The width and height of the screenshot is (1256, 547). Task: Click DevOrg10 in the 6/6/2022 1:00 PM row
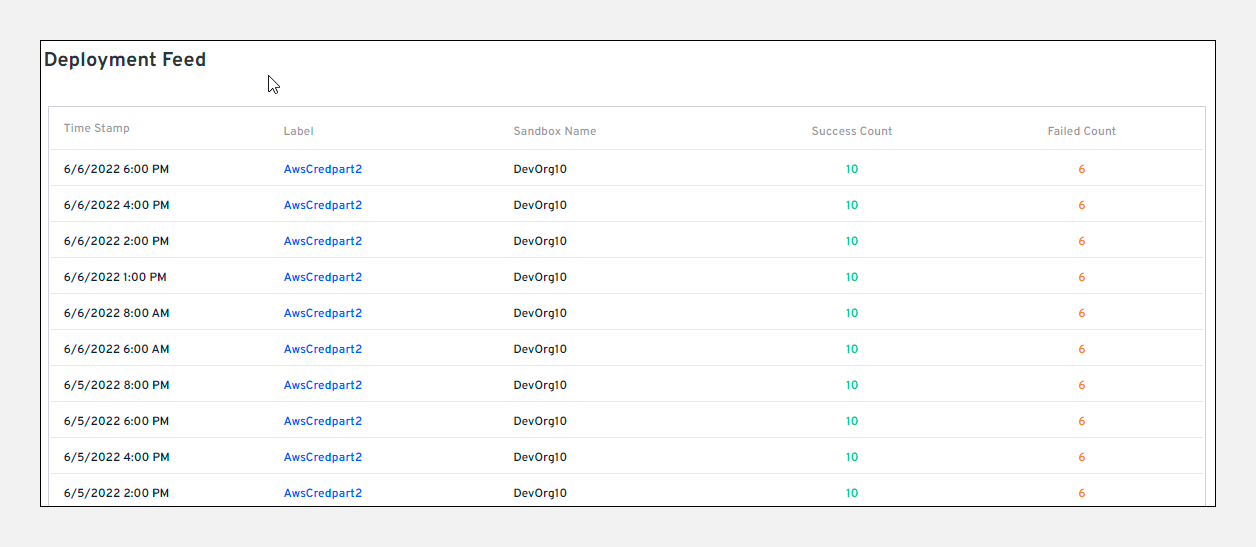point(540,277)
